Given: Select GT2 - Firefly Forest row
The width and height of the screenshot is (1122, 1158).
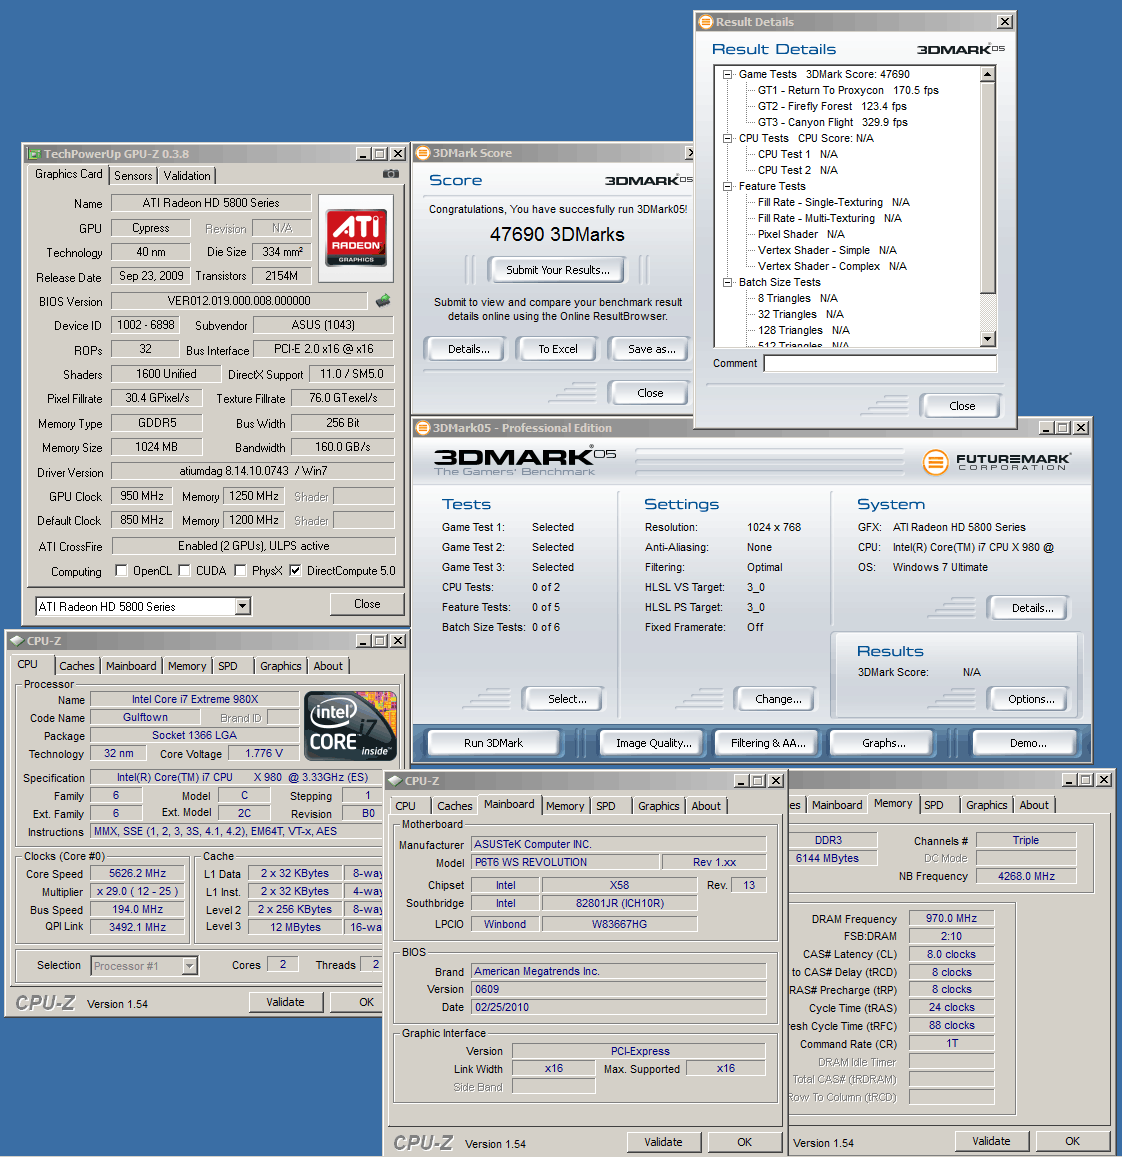Looking at the screenshot, I should [832, 106].
